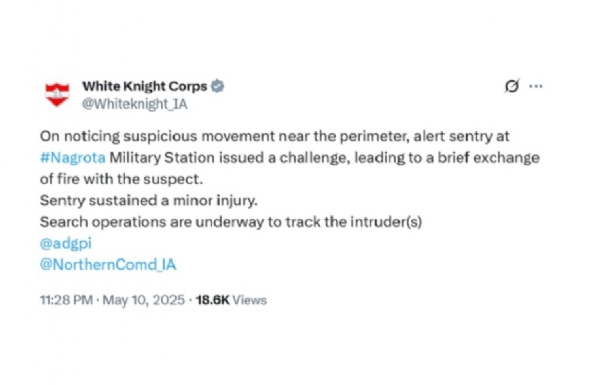Click the 18.6K view count

pos(212,300)
